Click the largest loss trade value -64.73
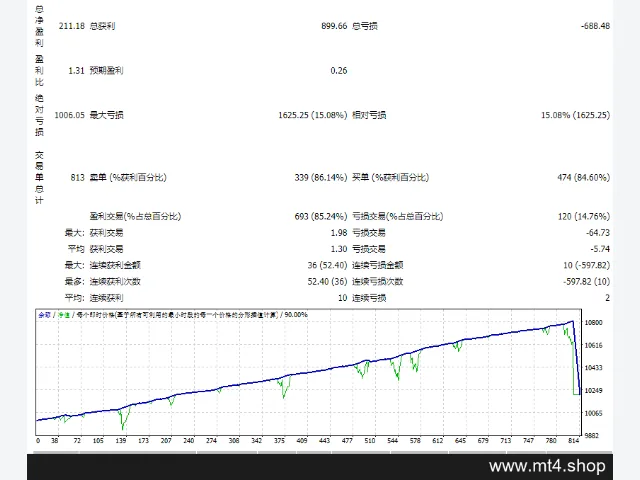640x480 pixels. pyautogui.click(x=598, y=233)
